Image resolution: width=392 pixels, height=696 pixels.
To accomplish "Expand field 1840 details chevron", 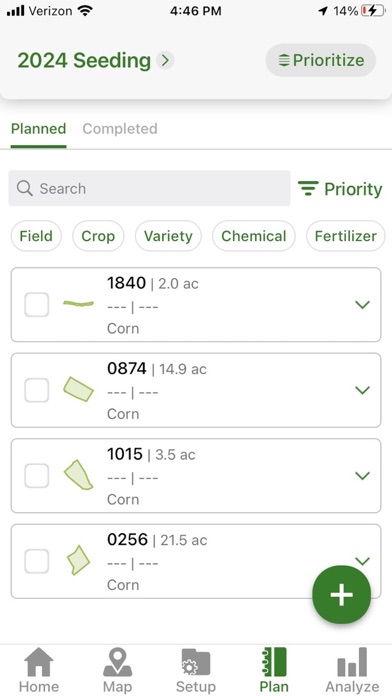I will (x=363, y=304).
